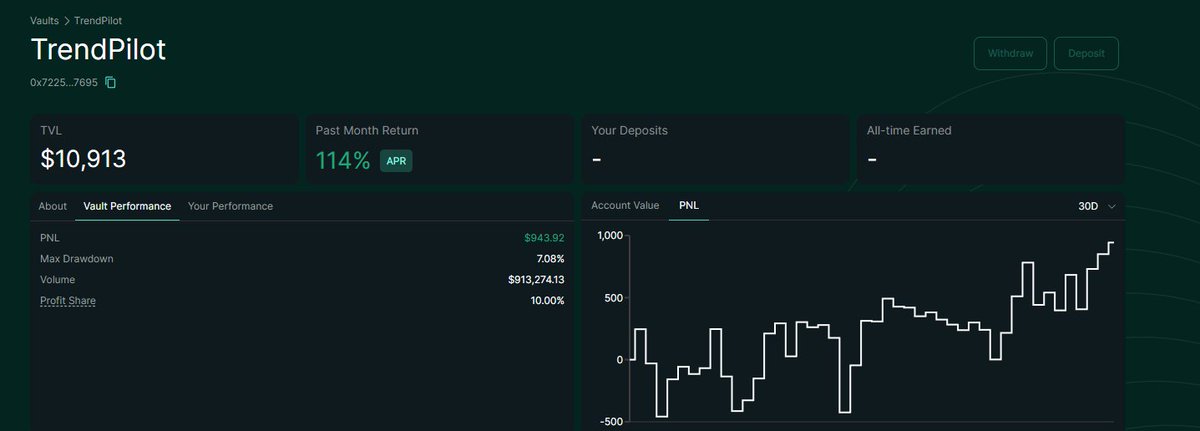The width and height of the screenshot is (1200, 431).
Task: Click the Profit Share value 10.00%
Action: click(x=547, y=301)
